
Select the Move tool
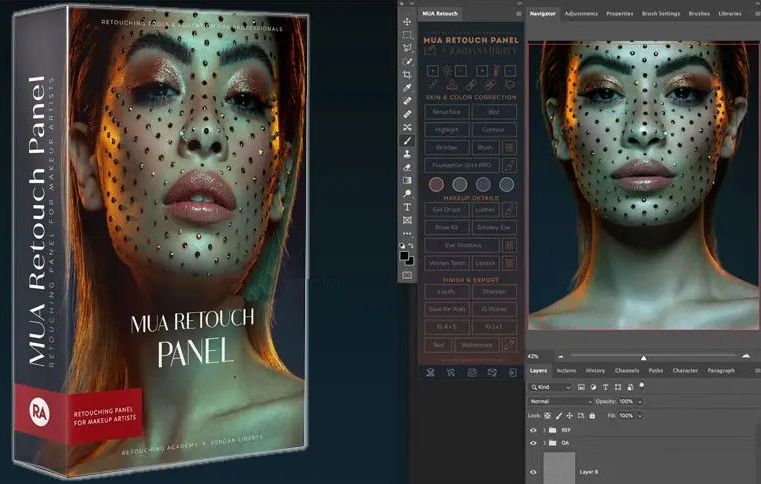point(407,22)
